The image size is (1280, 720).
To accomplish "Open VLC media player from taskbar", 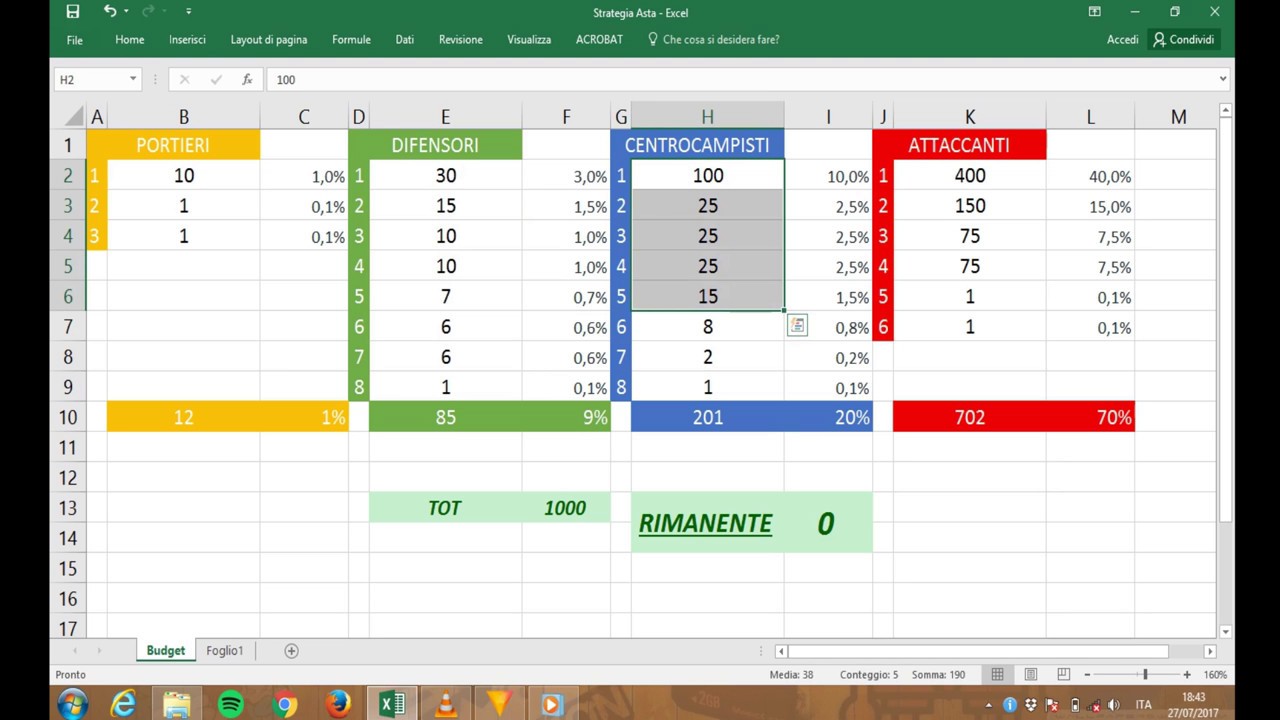I will pyautogui.click(x=445, y=704).
